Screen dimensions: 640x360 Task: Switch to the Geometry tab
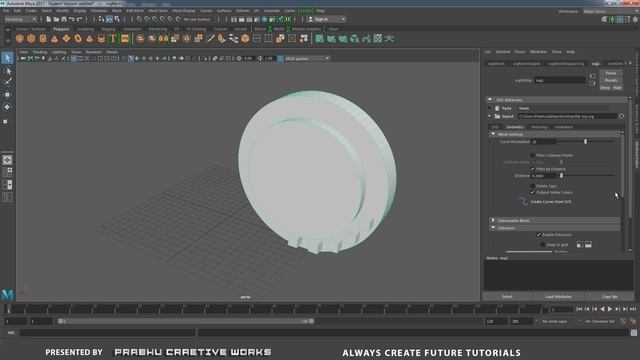[x=515, y=127]
